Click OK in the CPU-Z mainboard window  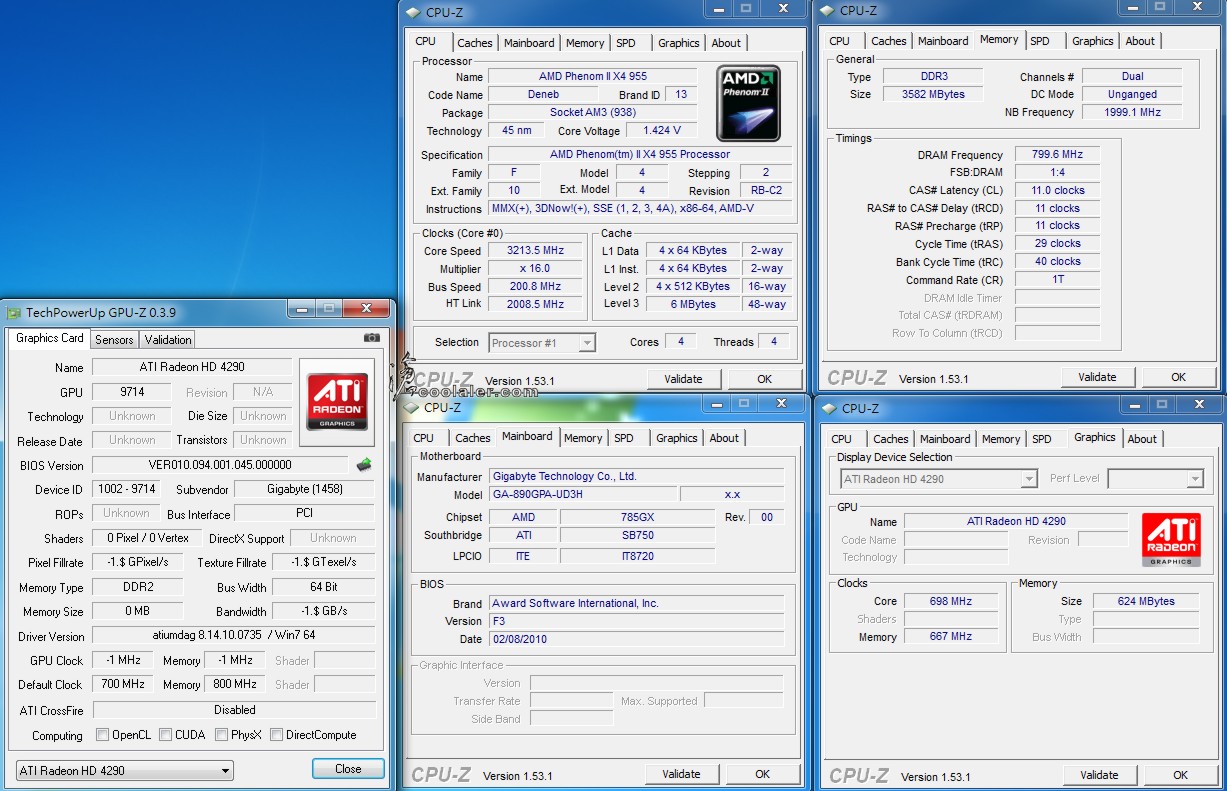pos(763,774)
